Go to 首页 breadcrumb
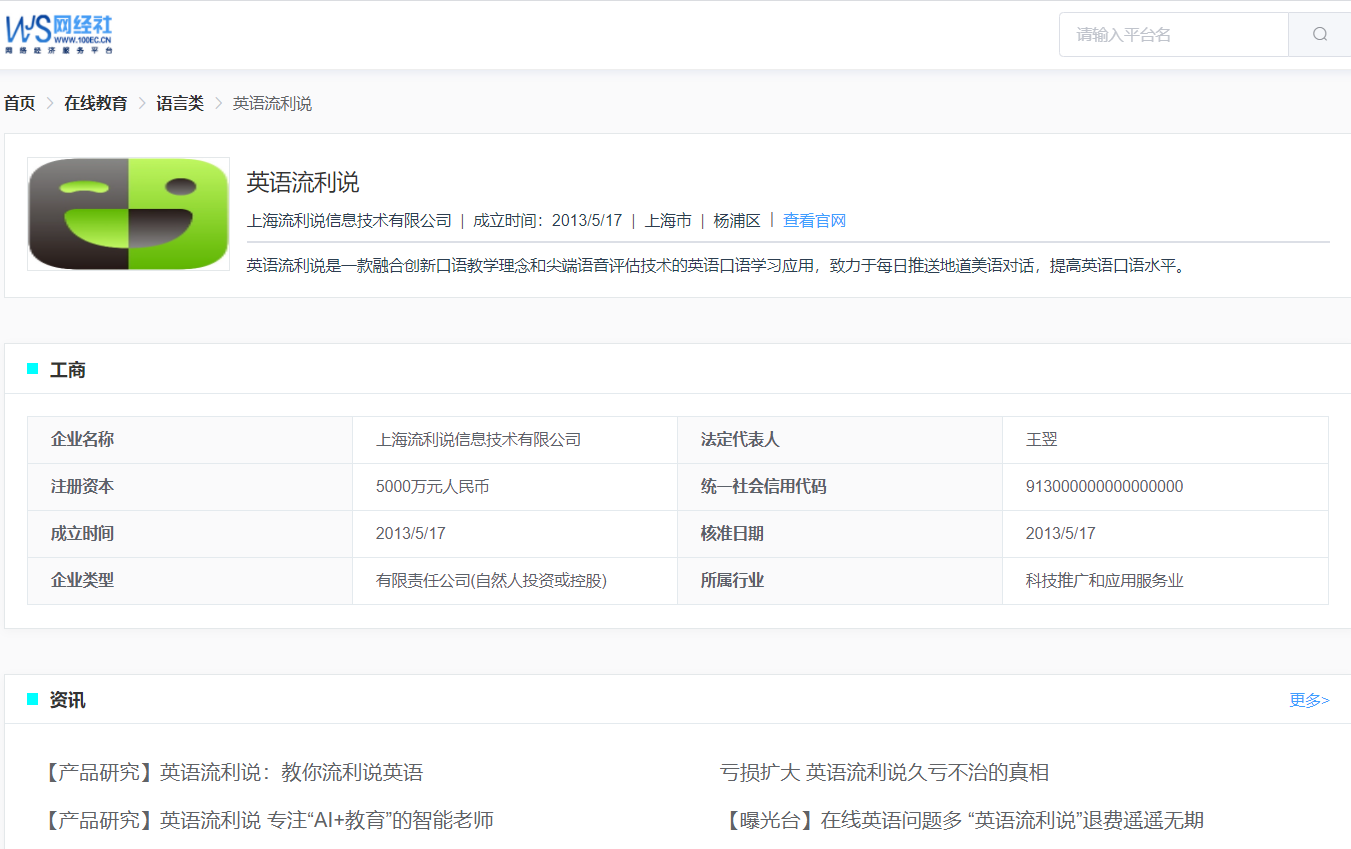The width and height of the screenshot is (1351, 849). (x=19, y=103)
